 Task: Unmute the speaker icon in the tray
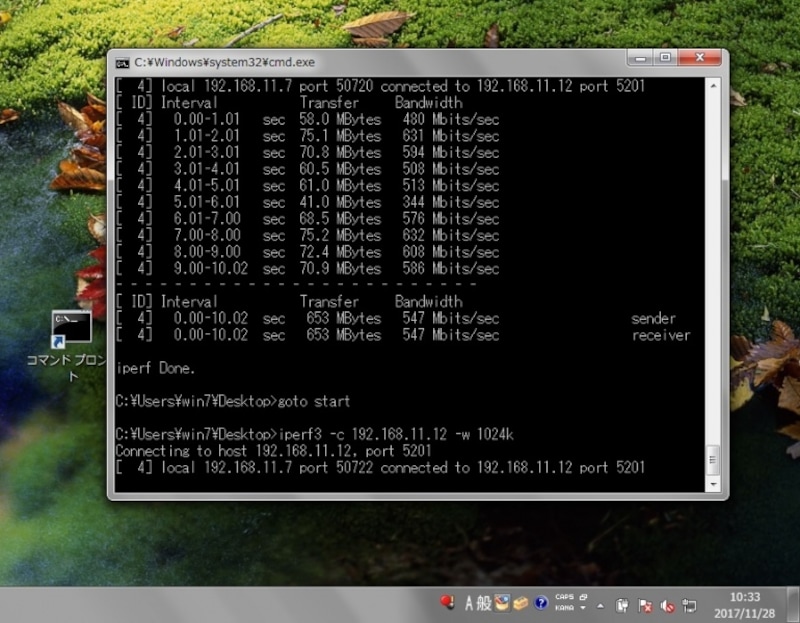(x=666, y=601)
